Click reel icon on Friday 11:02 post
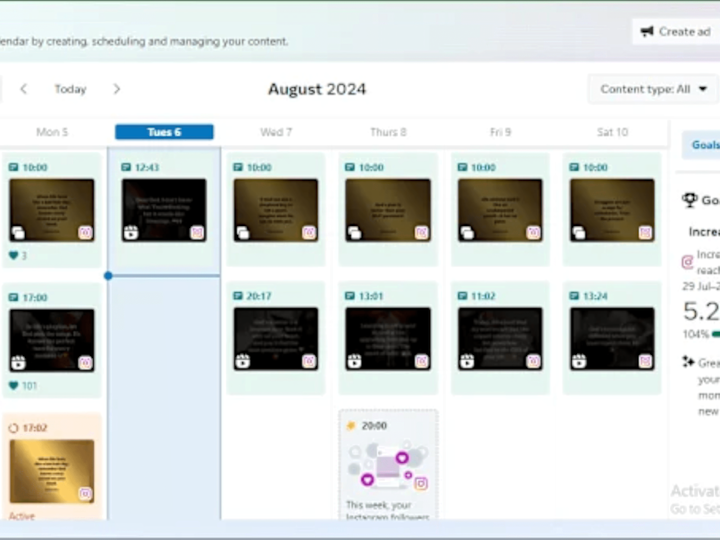720x540 pixels. [467, 361]
